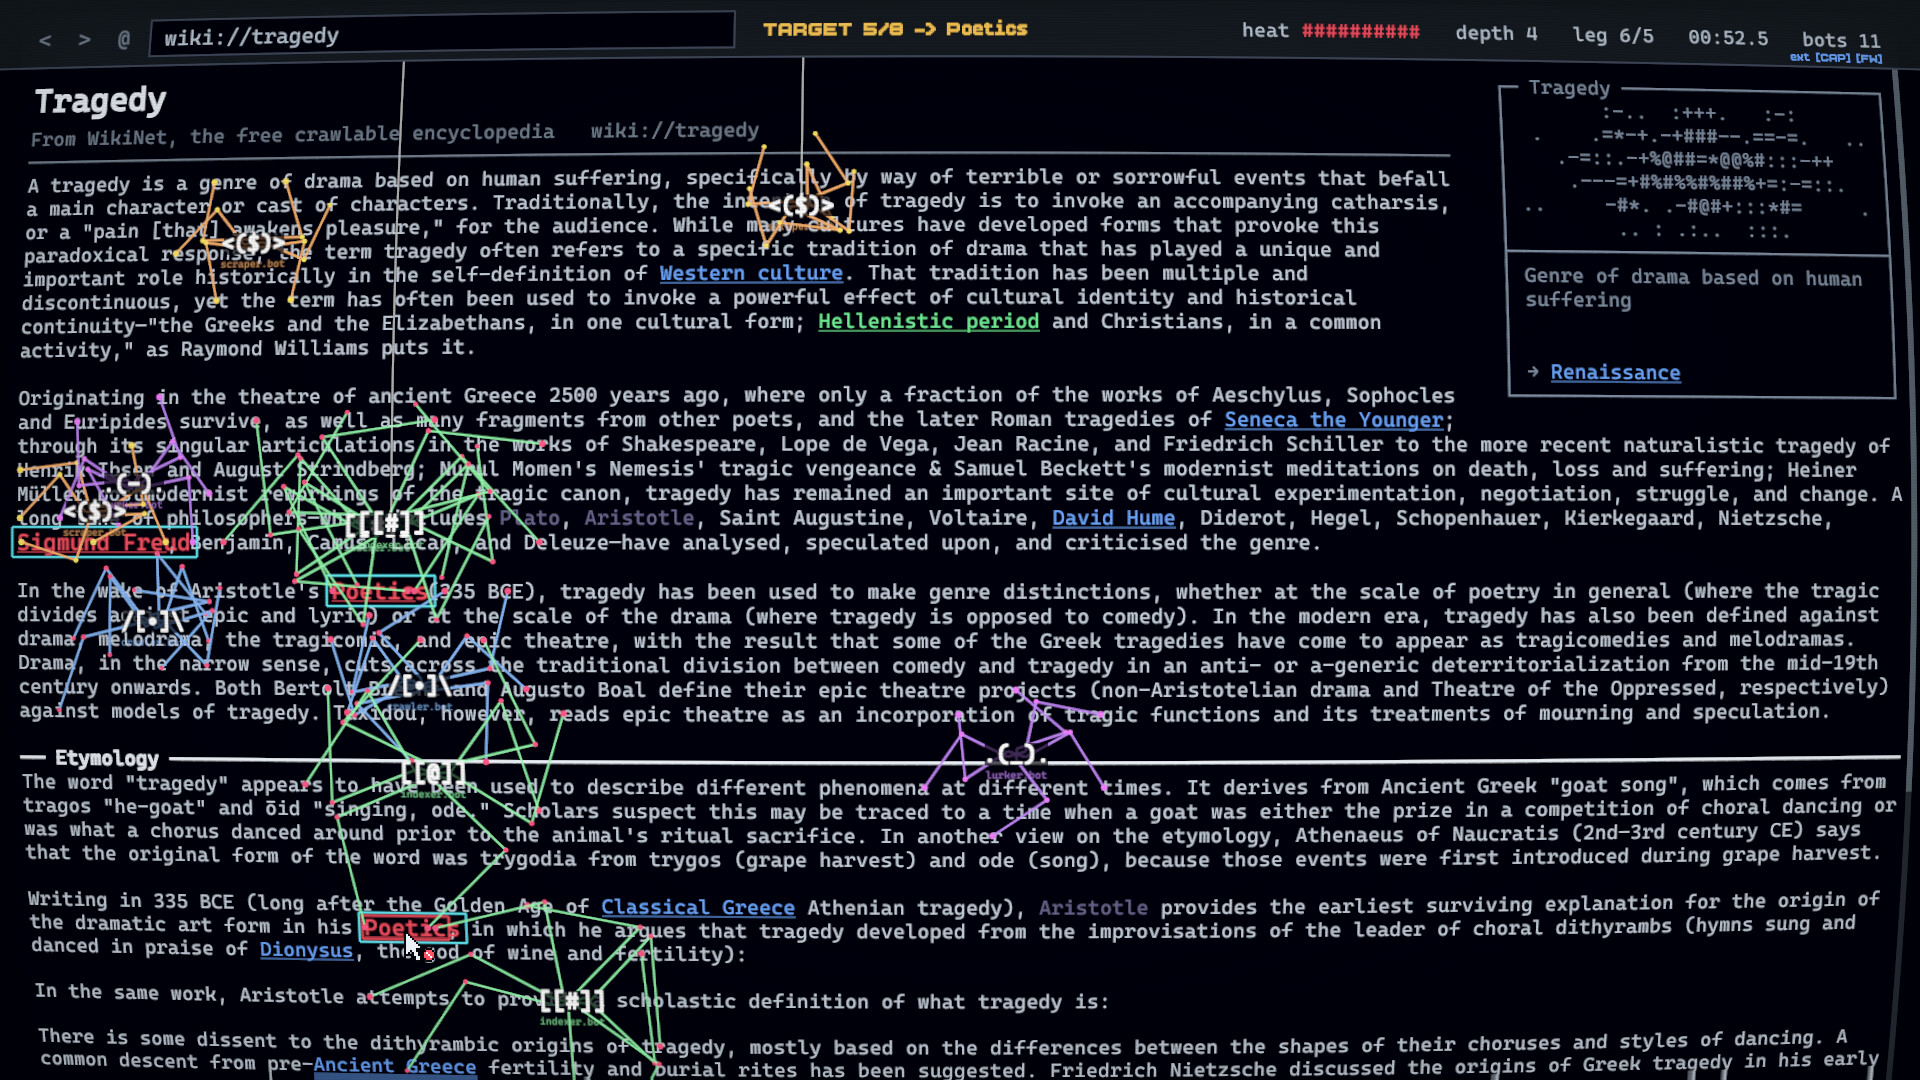Go forward with the > arrow
Viewport: 1920px width, 1080px height.
tap(84, 40)
